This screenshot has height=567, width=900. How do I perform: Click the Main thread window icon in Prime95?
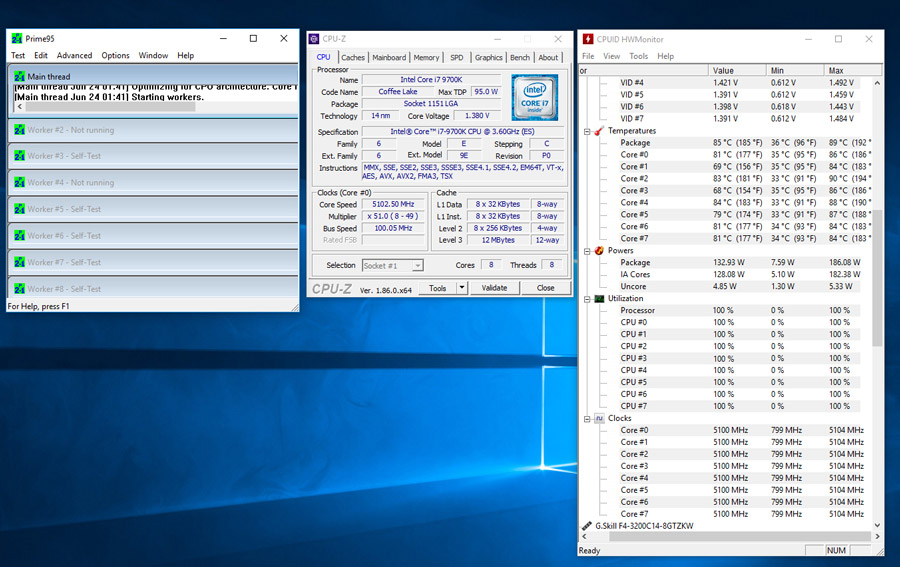click(20, 76)
